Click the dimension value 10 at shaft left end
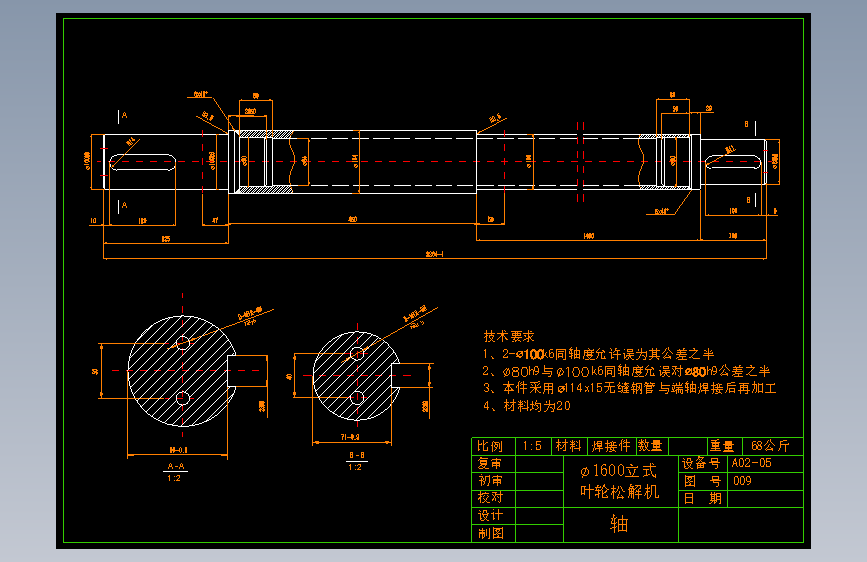Screen dimensions: 867x562 93,221
